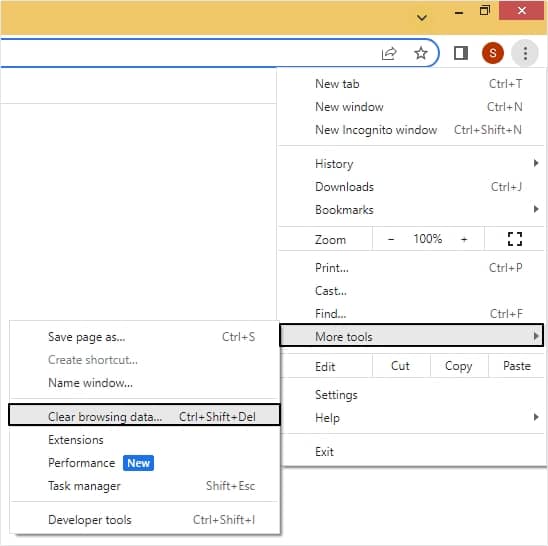Bookmark this tab with the star icon
Viewport: 548px width, 546px height.
[x=420, y=53]
